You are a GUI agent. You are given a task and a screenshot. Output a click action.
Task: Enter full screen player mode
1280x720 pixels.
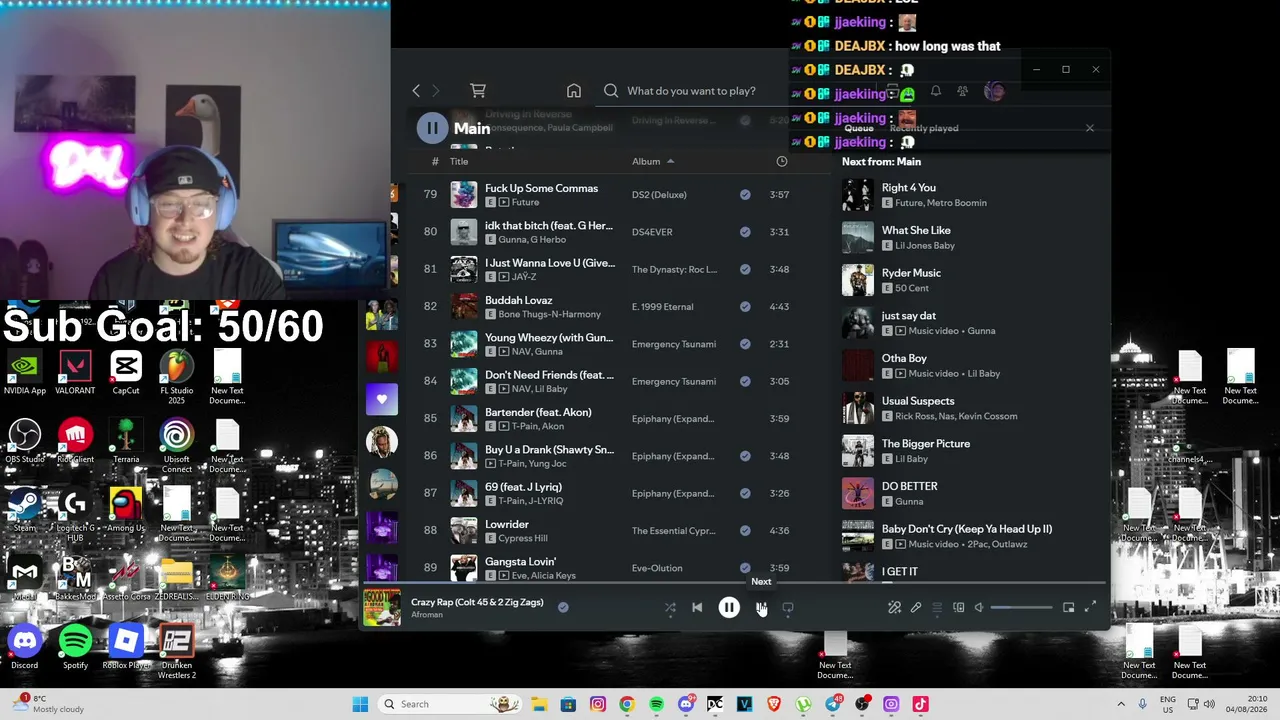(1090, 608)
